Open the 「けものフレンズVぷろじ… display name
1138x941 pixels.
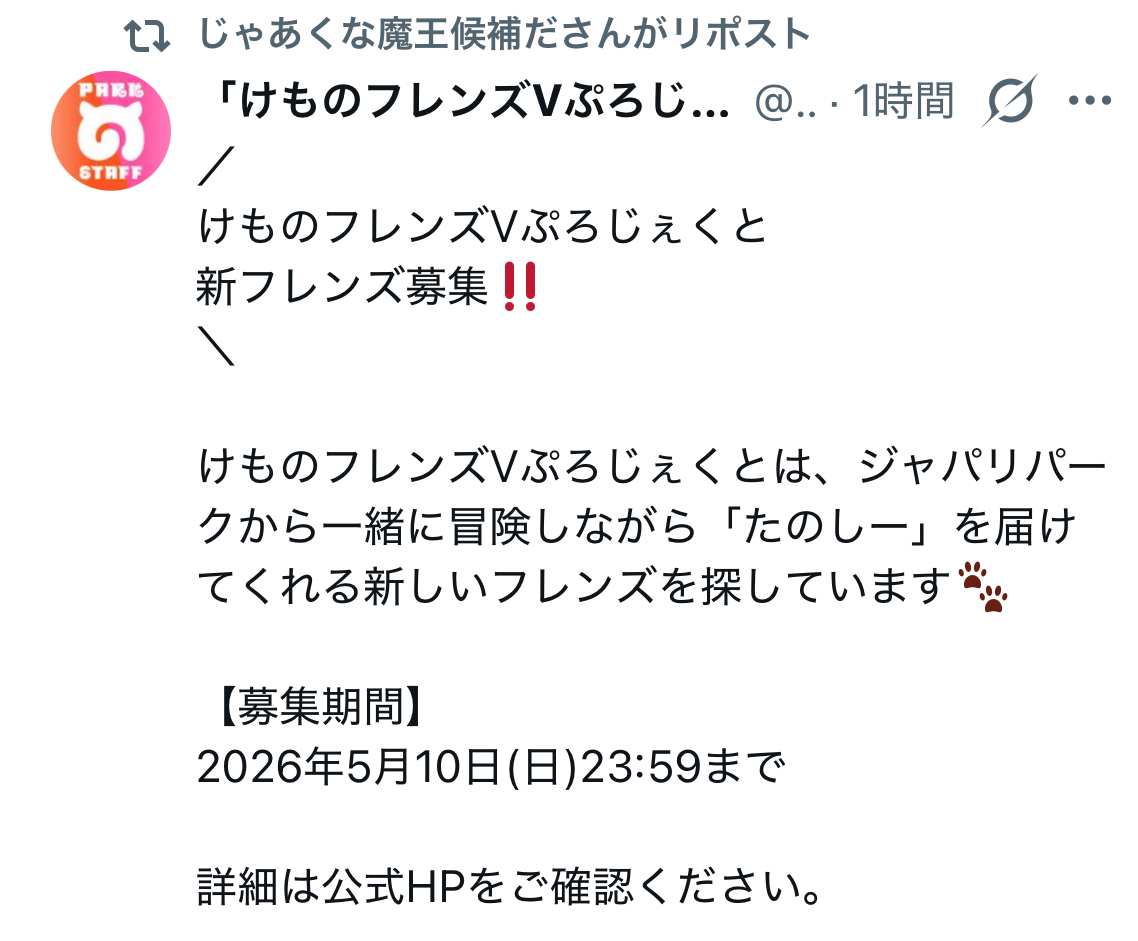click(470, 100)
